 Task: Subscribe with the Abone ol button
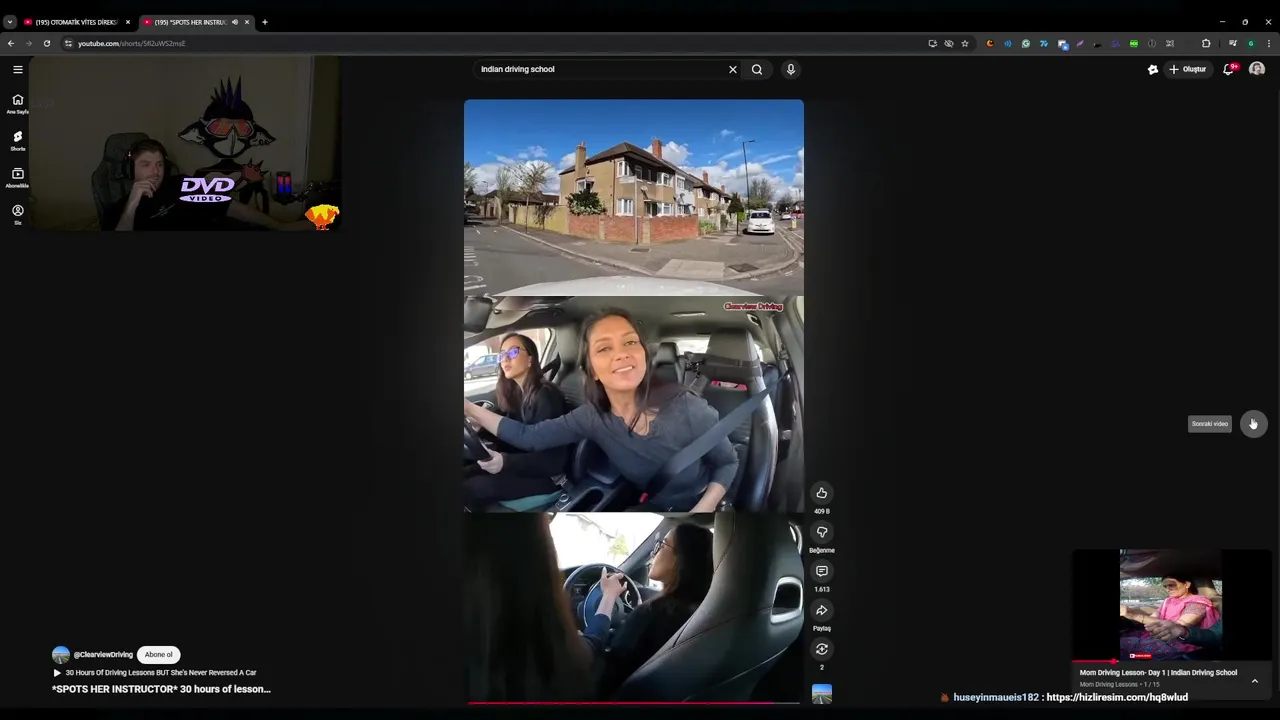[x=158, y=655]
